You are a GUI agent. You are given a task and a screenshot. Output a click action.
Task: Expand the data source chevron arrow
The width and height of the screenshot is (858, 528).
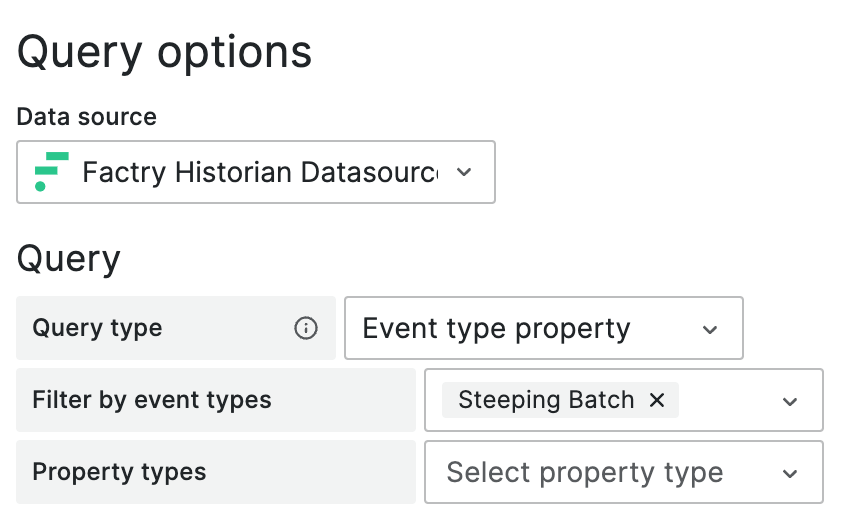[x=464, y=172]
